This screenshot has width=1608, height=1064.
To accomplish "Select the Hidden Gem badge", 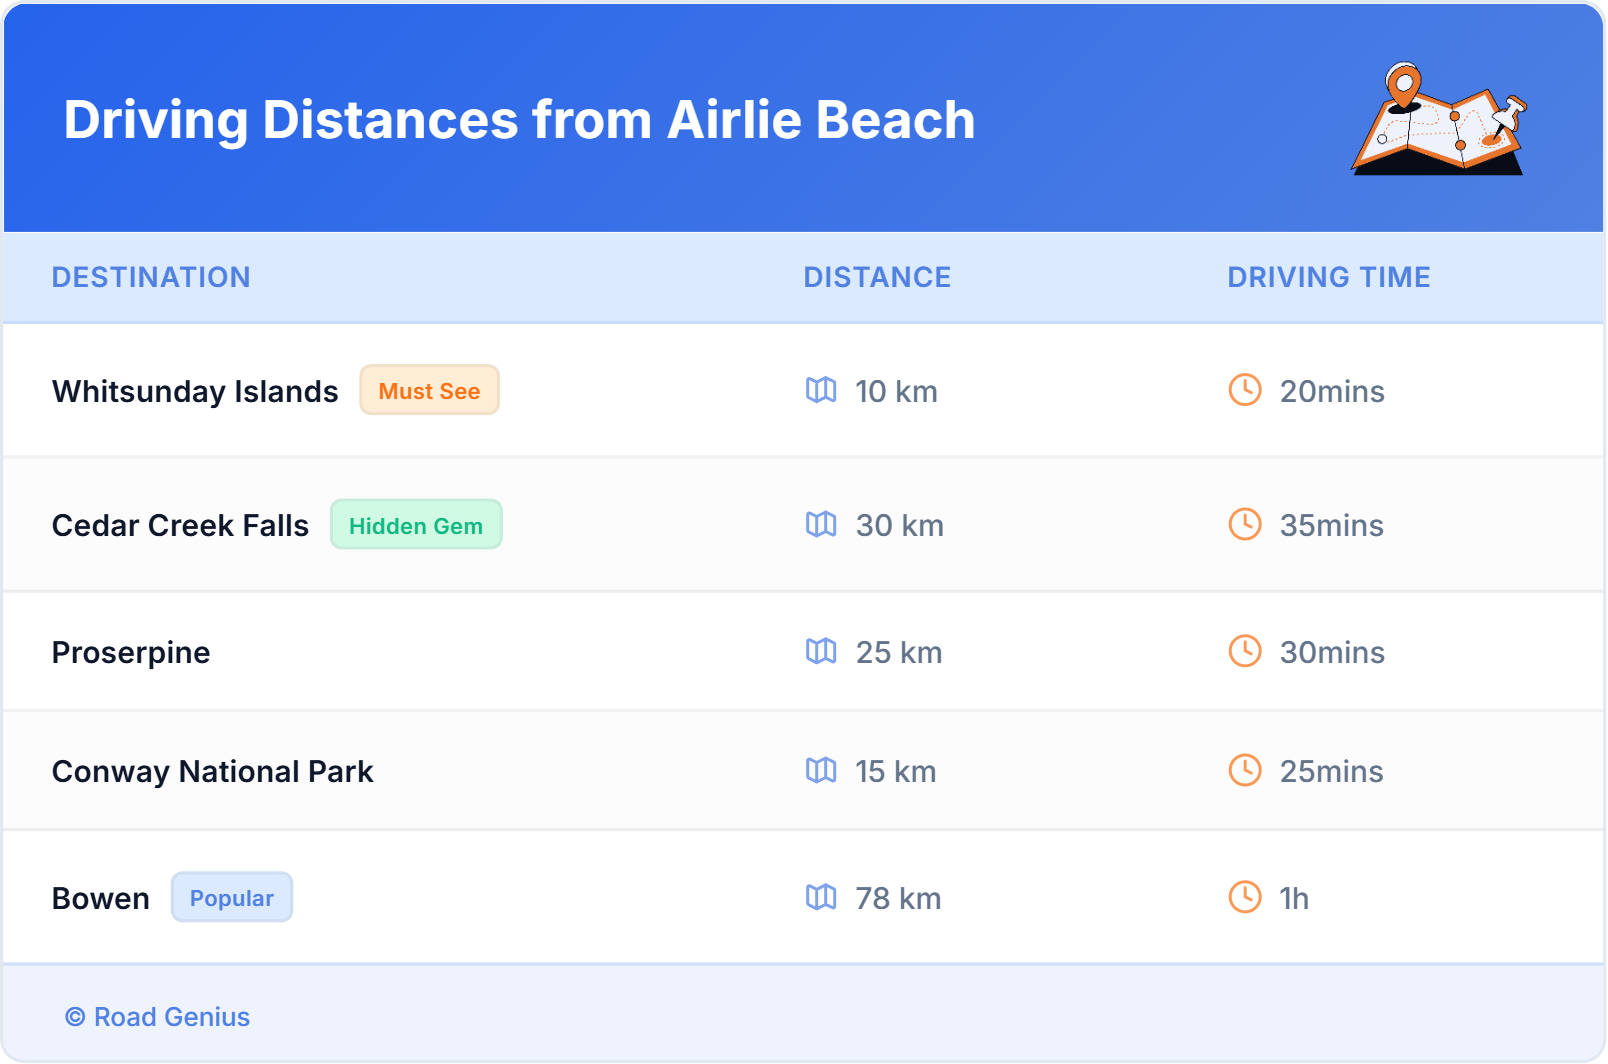I will coord(416,525).
